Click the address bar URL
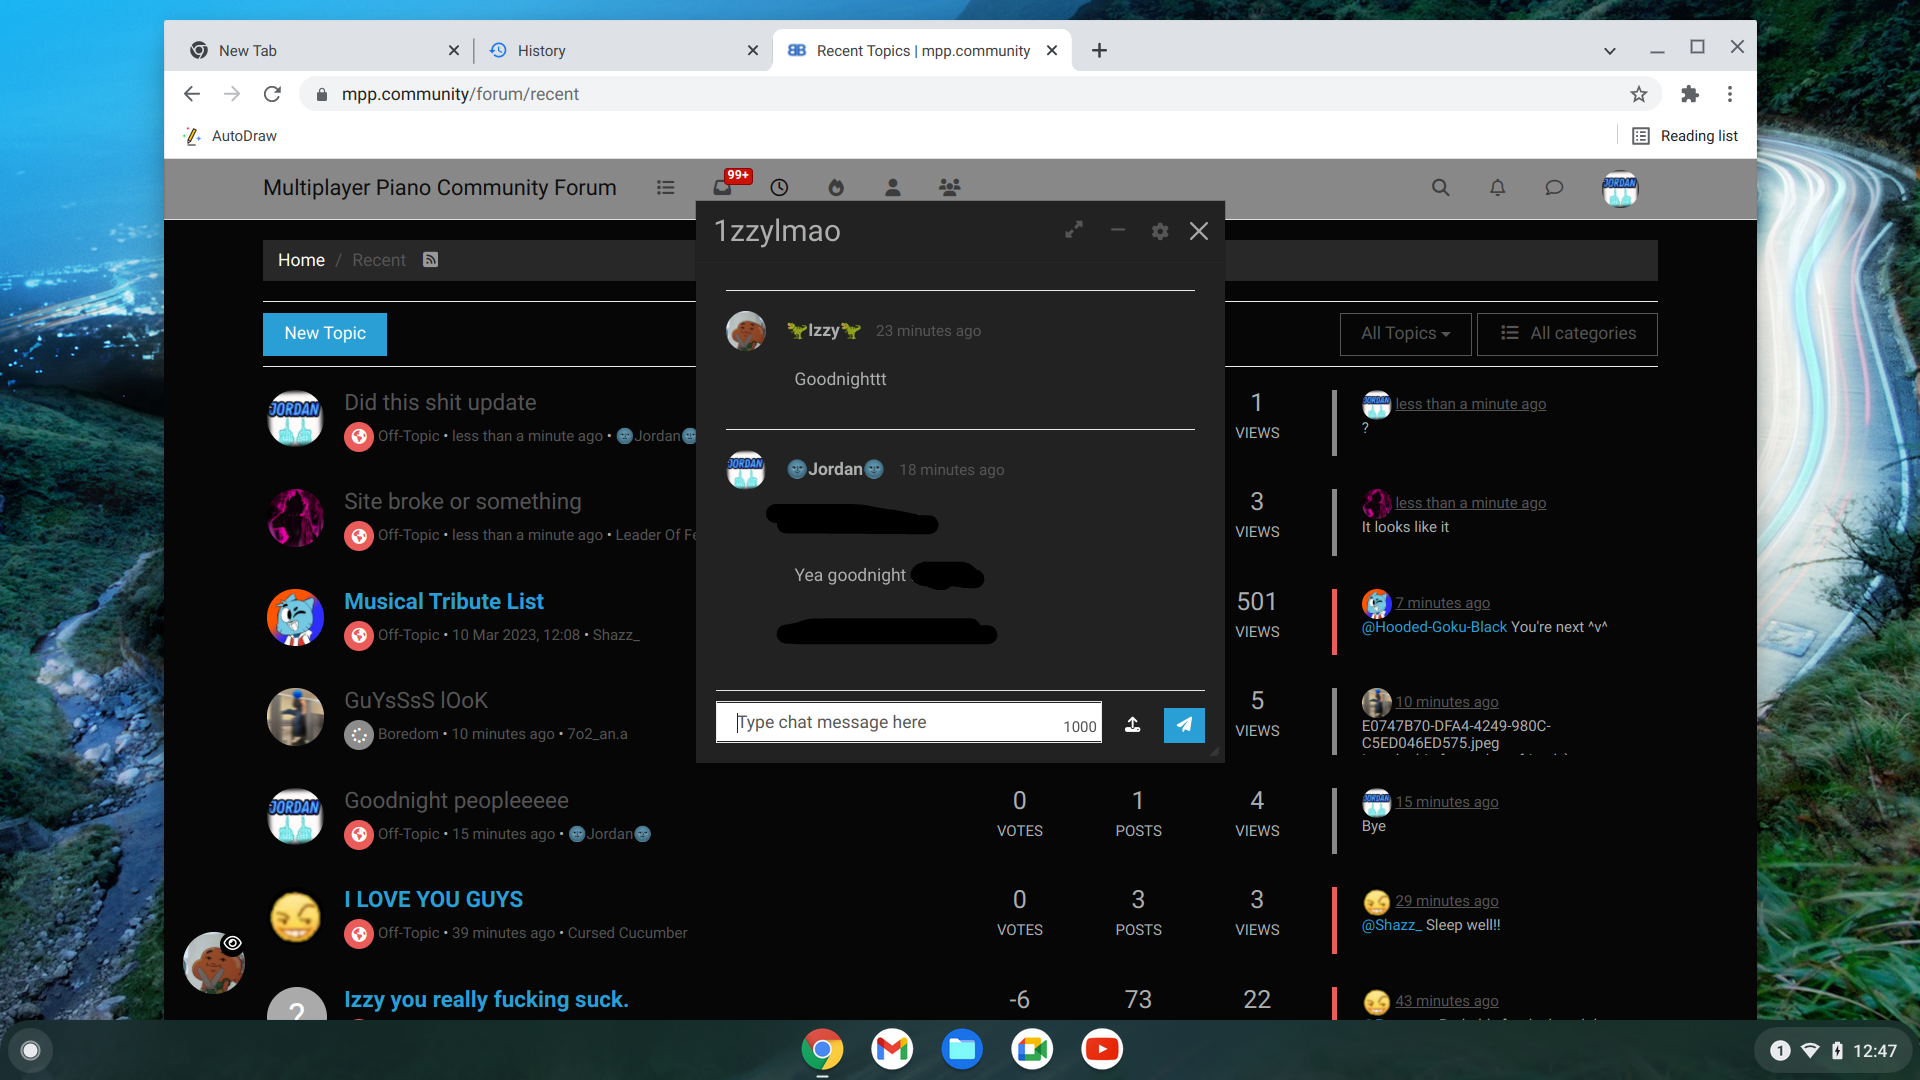The image size is (1920, 1080). click(460, 94)
